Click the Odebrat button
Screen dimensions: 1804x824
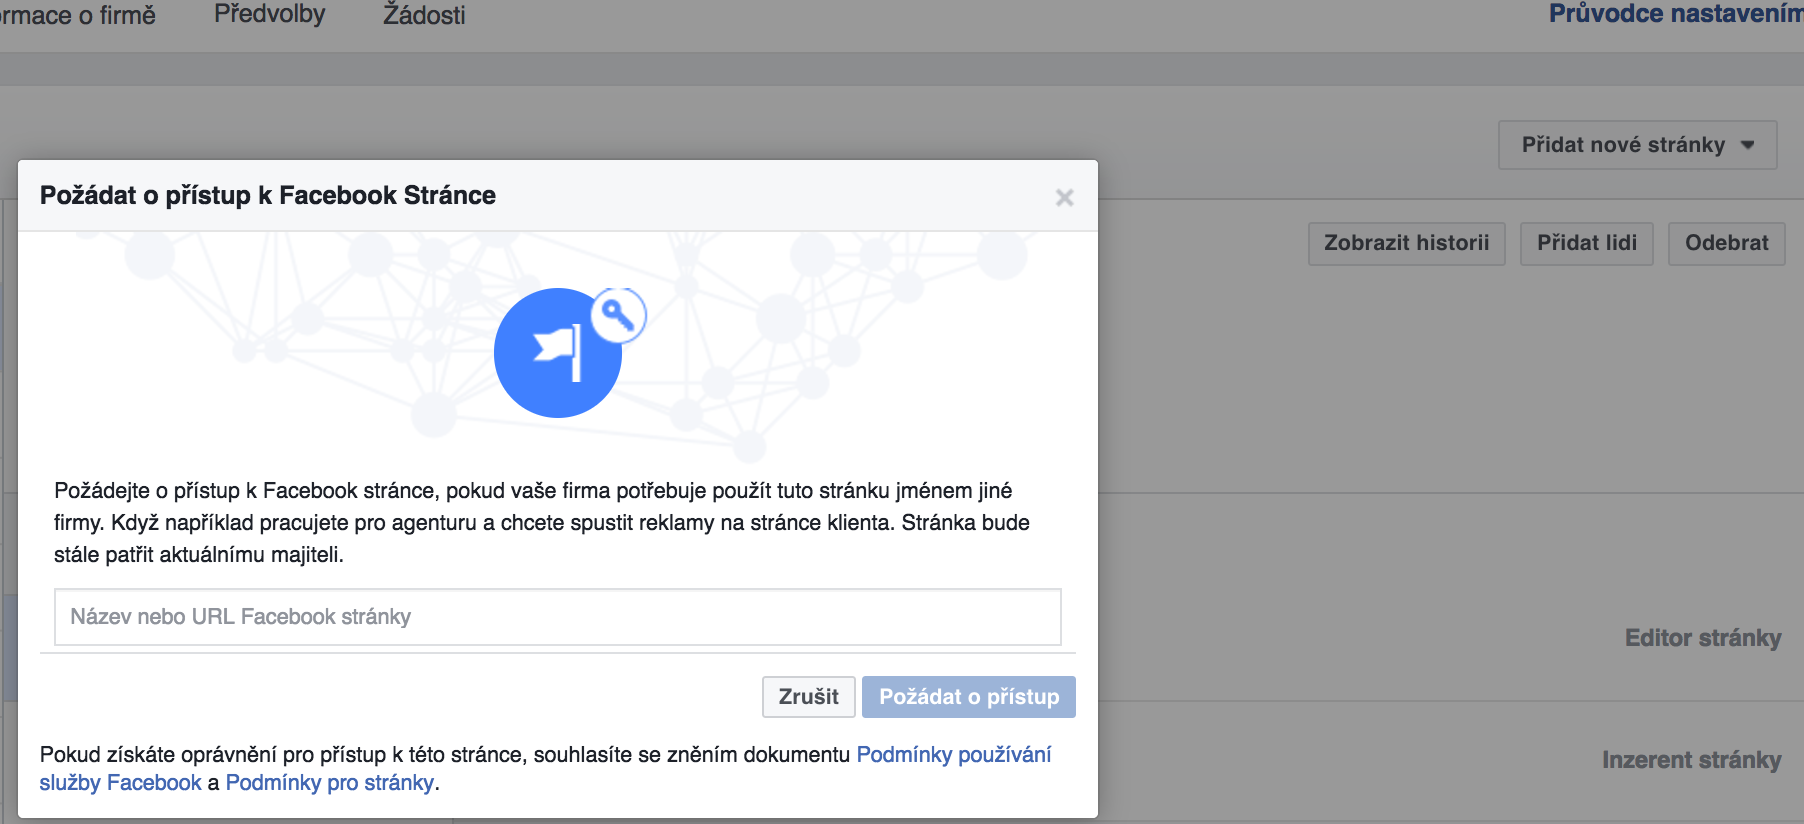tap(1726, 243)
